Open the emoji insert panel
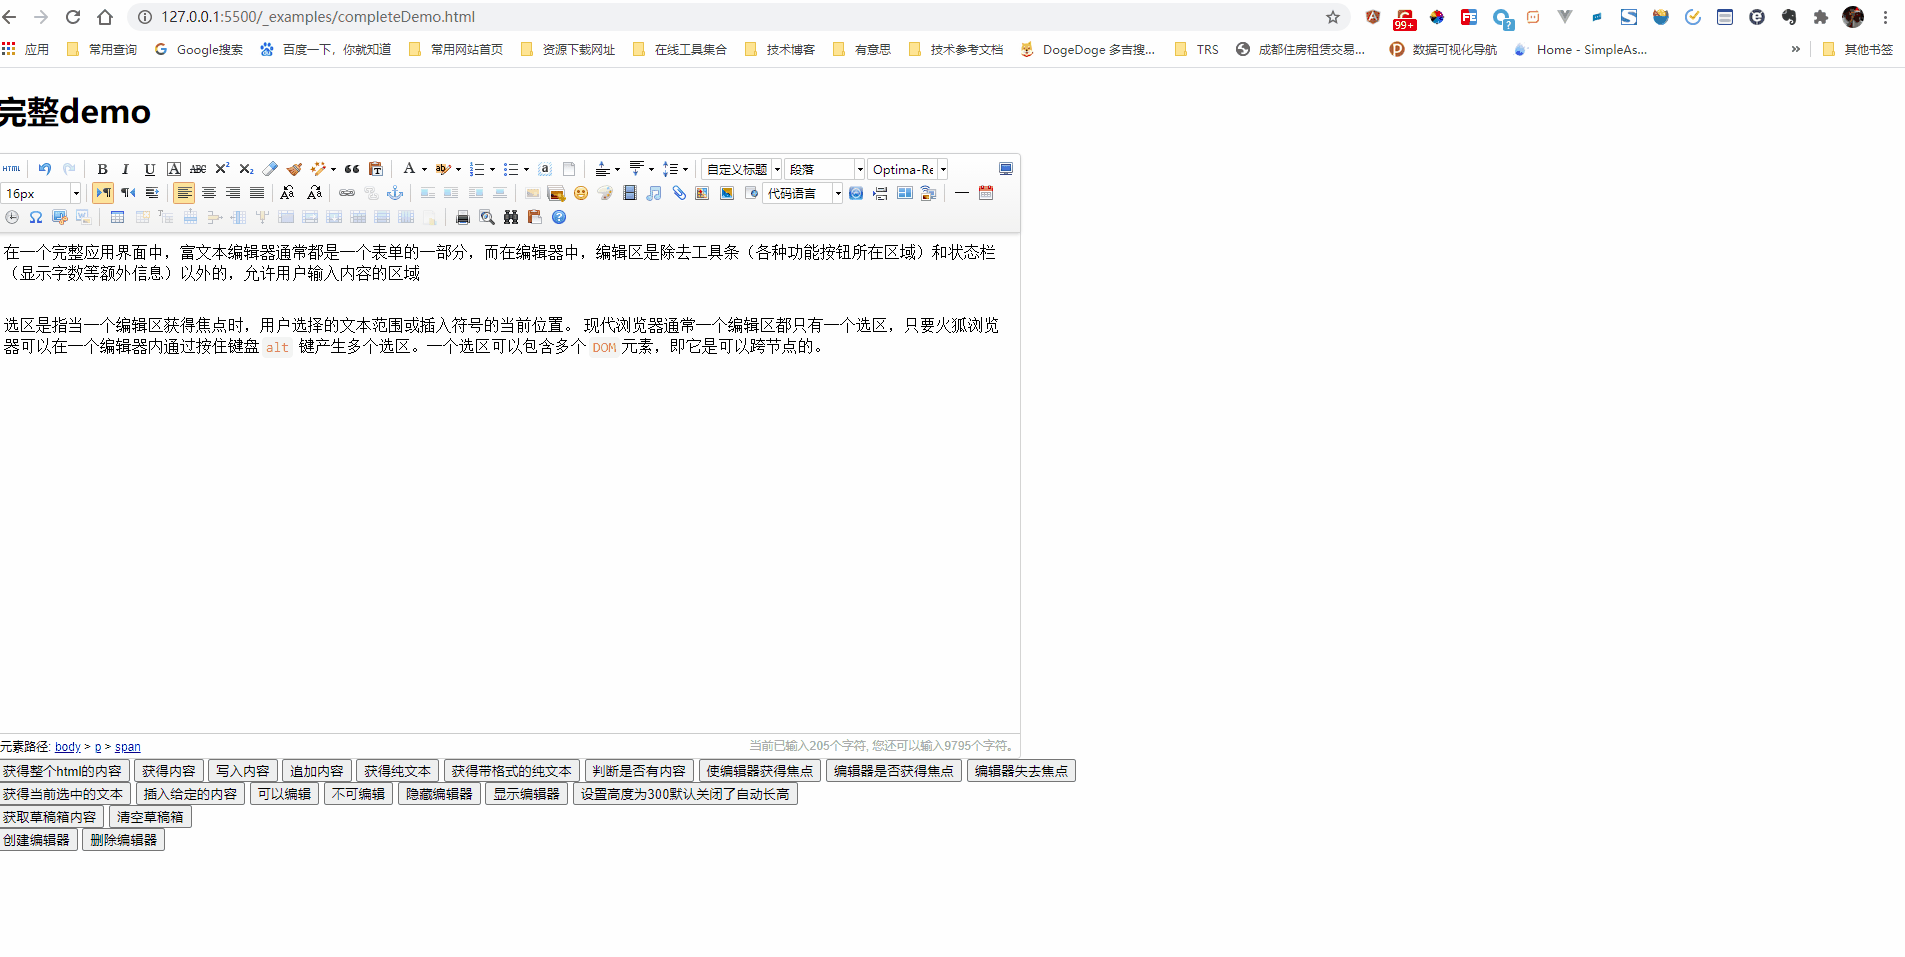Screen dimensions: 1905x957 click(581, 193)
